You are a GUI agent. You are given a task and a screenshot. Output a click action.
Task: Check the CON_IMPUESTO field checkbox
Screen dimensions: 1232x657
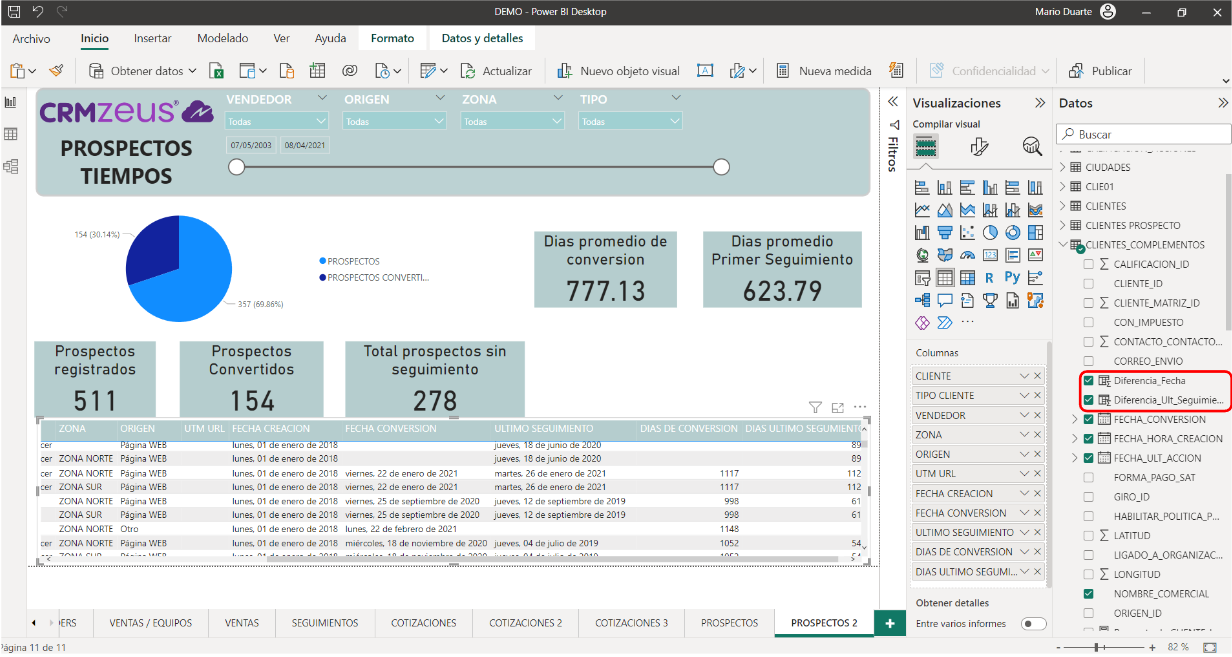[1088, 322]
